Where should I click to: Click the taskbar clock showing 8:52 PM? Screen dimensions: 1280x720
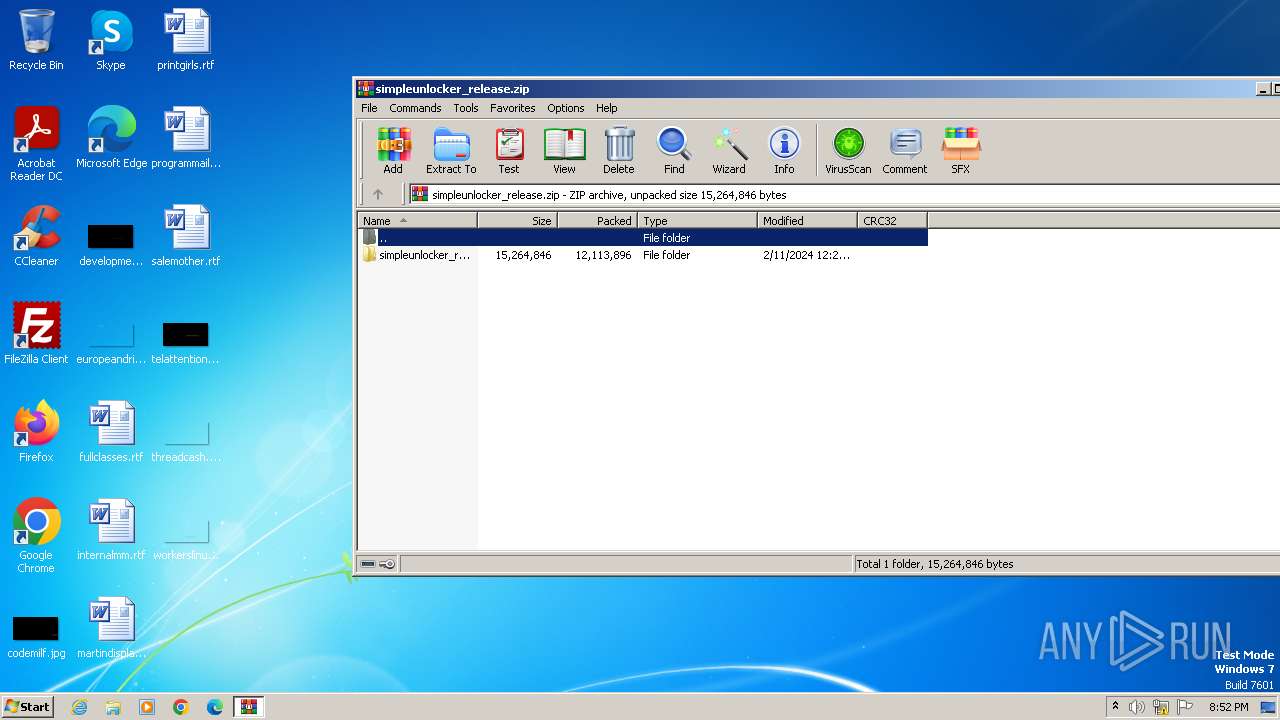pyautogui.click(x=1228, y=707)
